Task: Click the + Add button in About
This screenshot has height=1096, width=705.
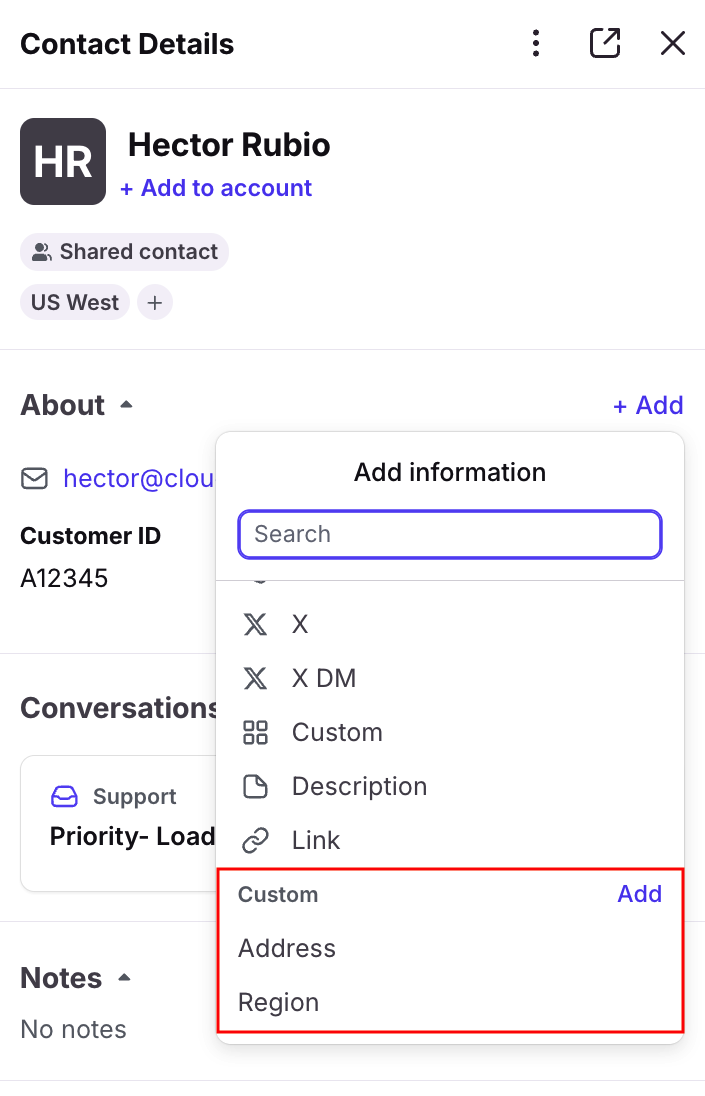Action: pyautogui.click(x=648, y=405)
